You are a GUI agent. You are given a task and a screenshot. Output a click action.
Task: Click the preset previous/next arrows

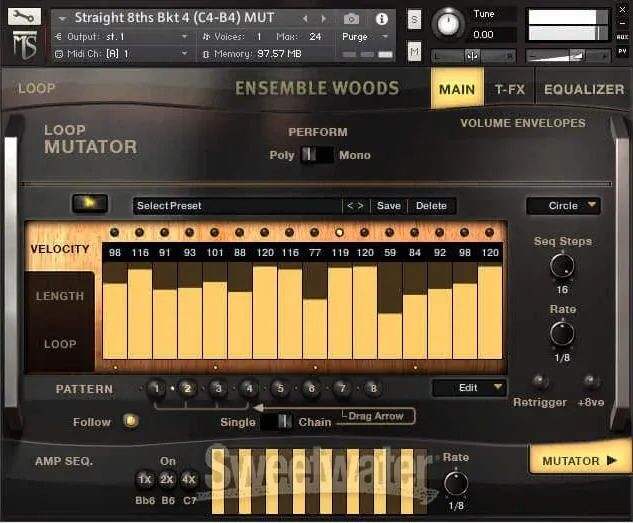coord(355,206)
